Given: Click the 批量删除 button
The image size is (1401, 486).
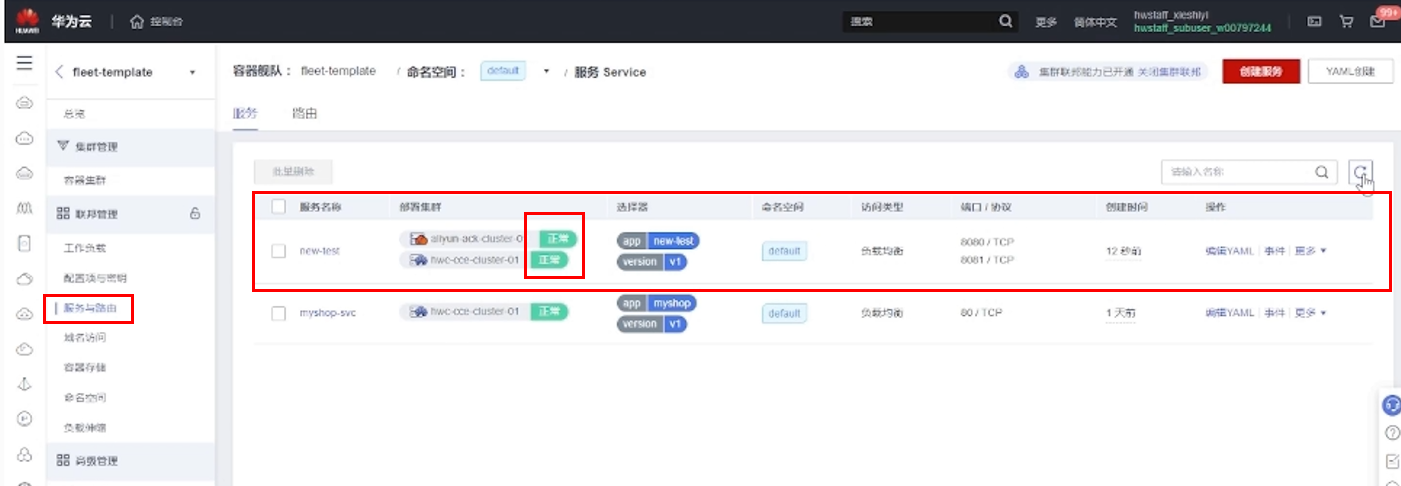Looking at the screenshot, I should coord(293,172).
